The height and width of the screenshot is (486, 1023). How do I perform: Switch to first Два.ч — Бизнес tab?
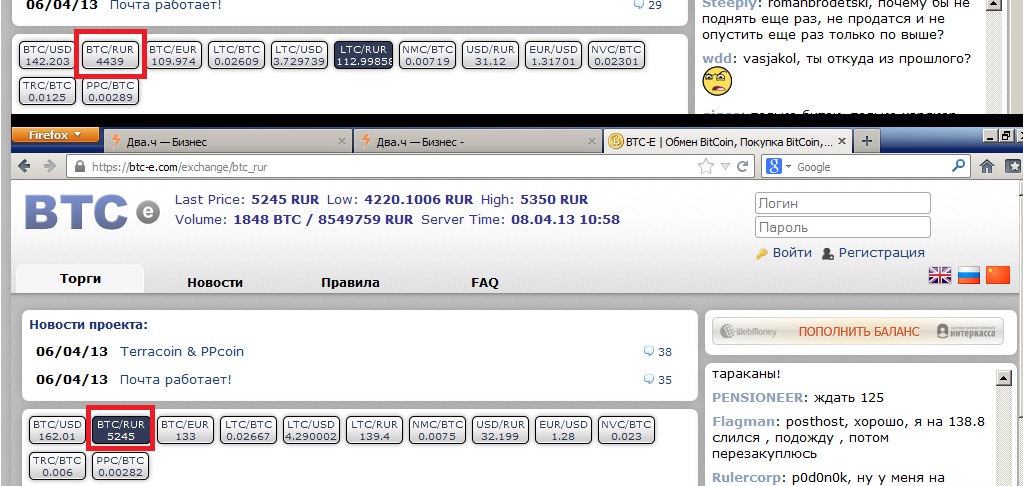click(x=228, y=141)
